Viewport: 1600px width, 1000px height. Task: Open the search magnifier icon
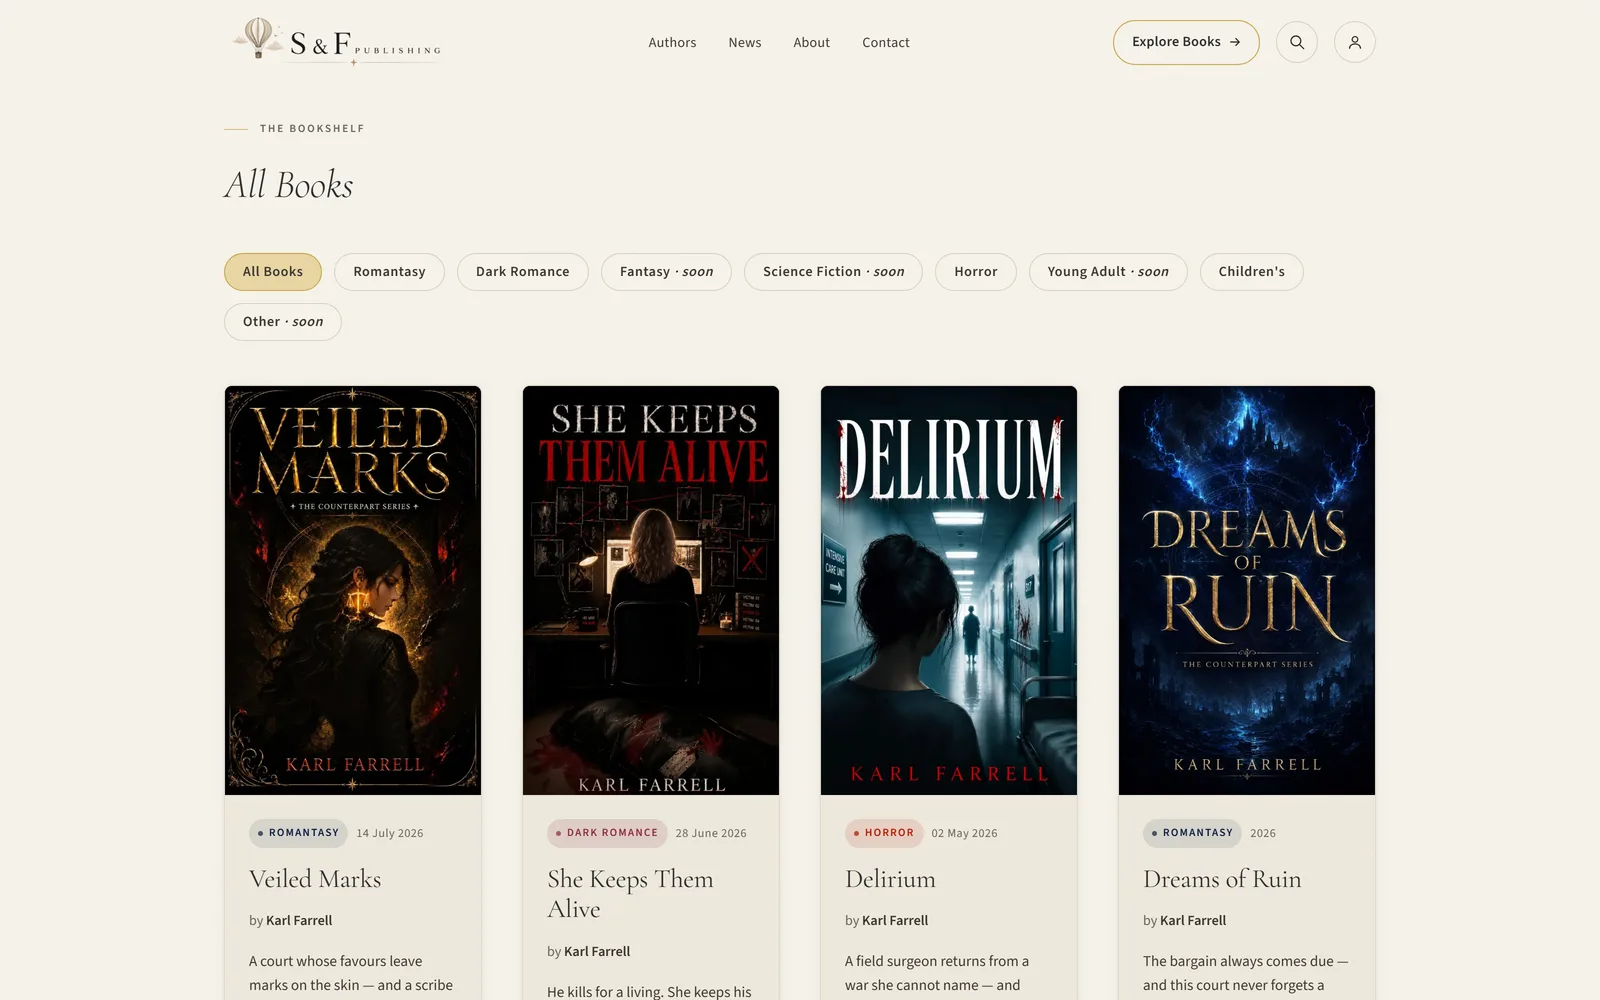(1297, 42)
